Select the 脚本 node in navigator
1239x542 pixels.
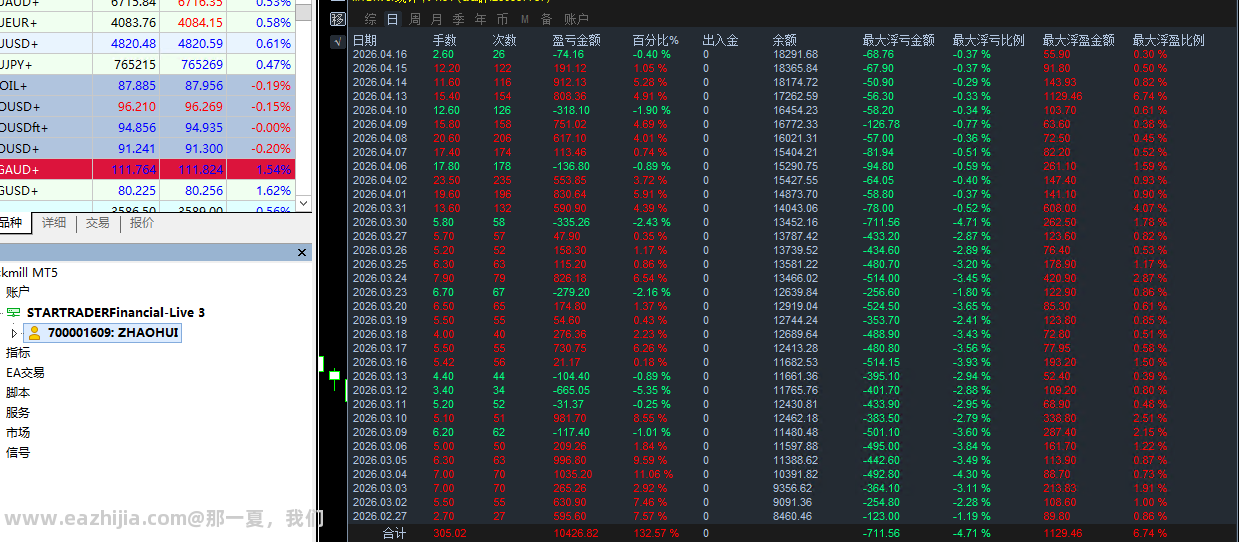click(x=18, y=392)
